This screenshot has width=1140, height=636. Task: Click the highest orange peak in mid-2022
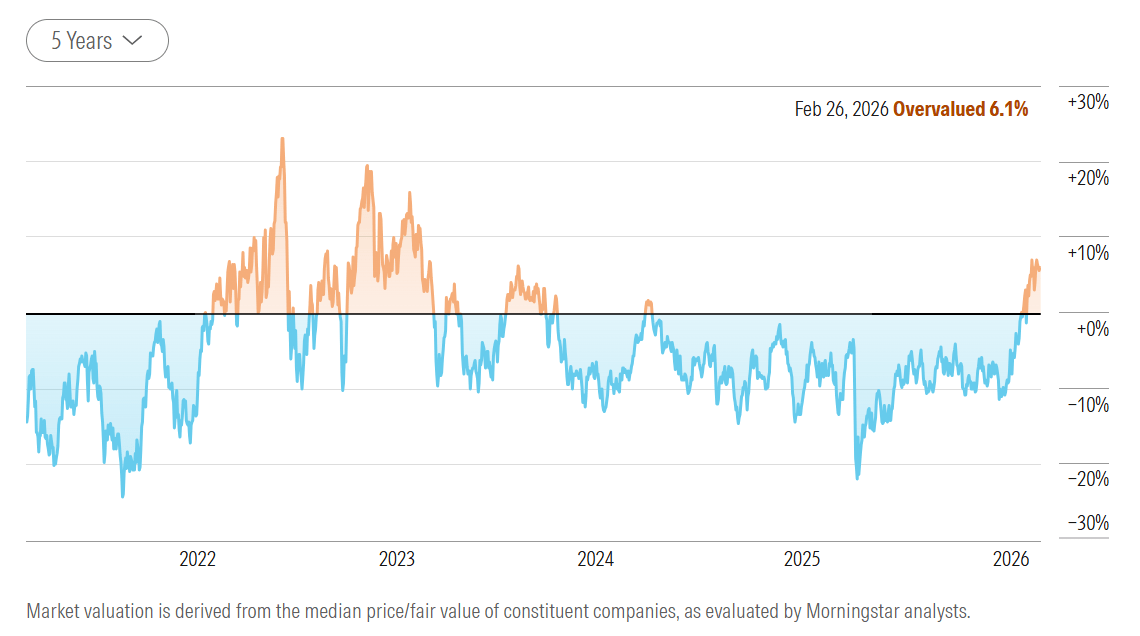[x=282, y=140]
